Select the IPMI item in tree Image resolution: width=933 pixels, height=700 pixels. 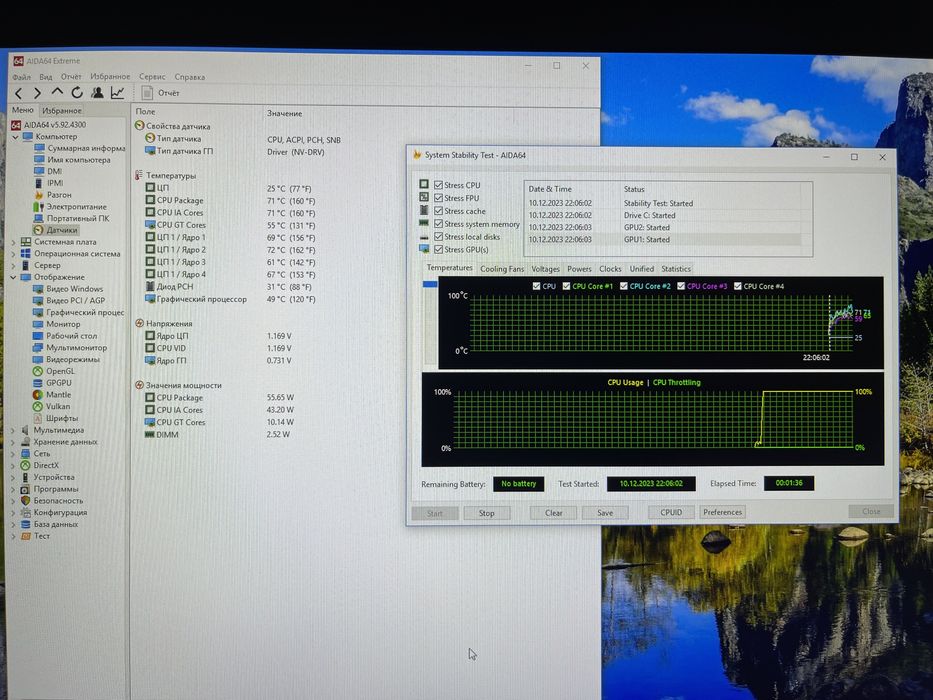point(49,183)
